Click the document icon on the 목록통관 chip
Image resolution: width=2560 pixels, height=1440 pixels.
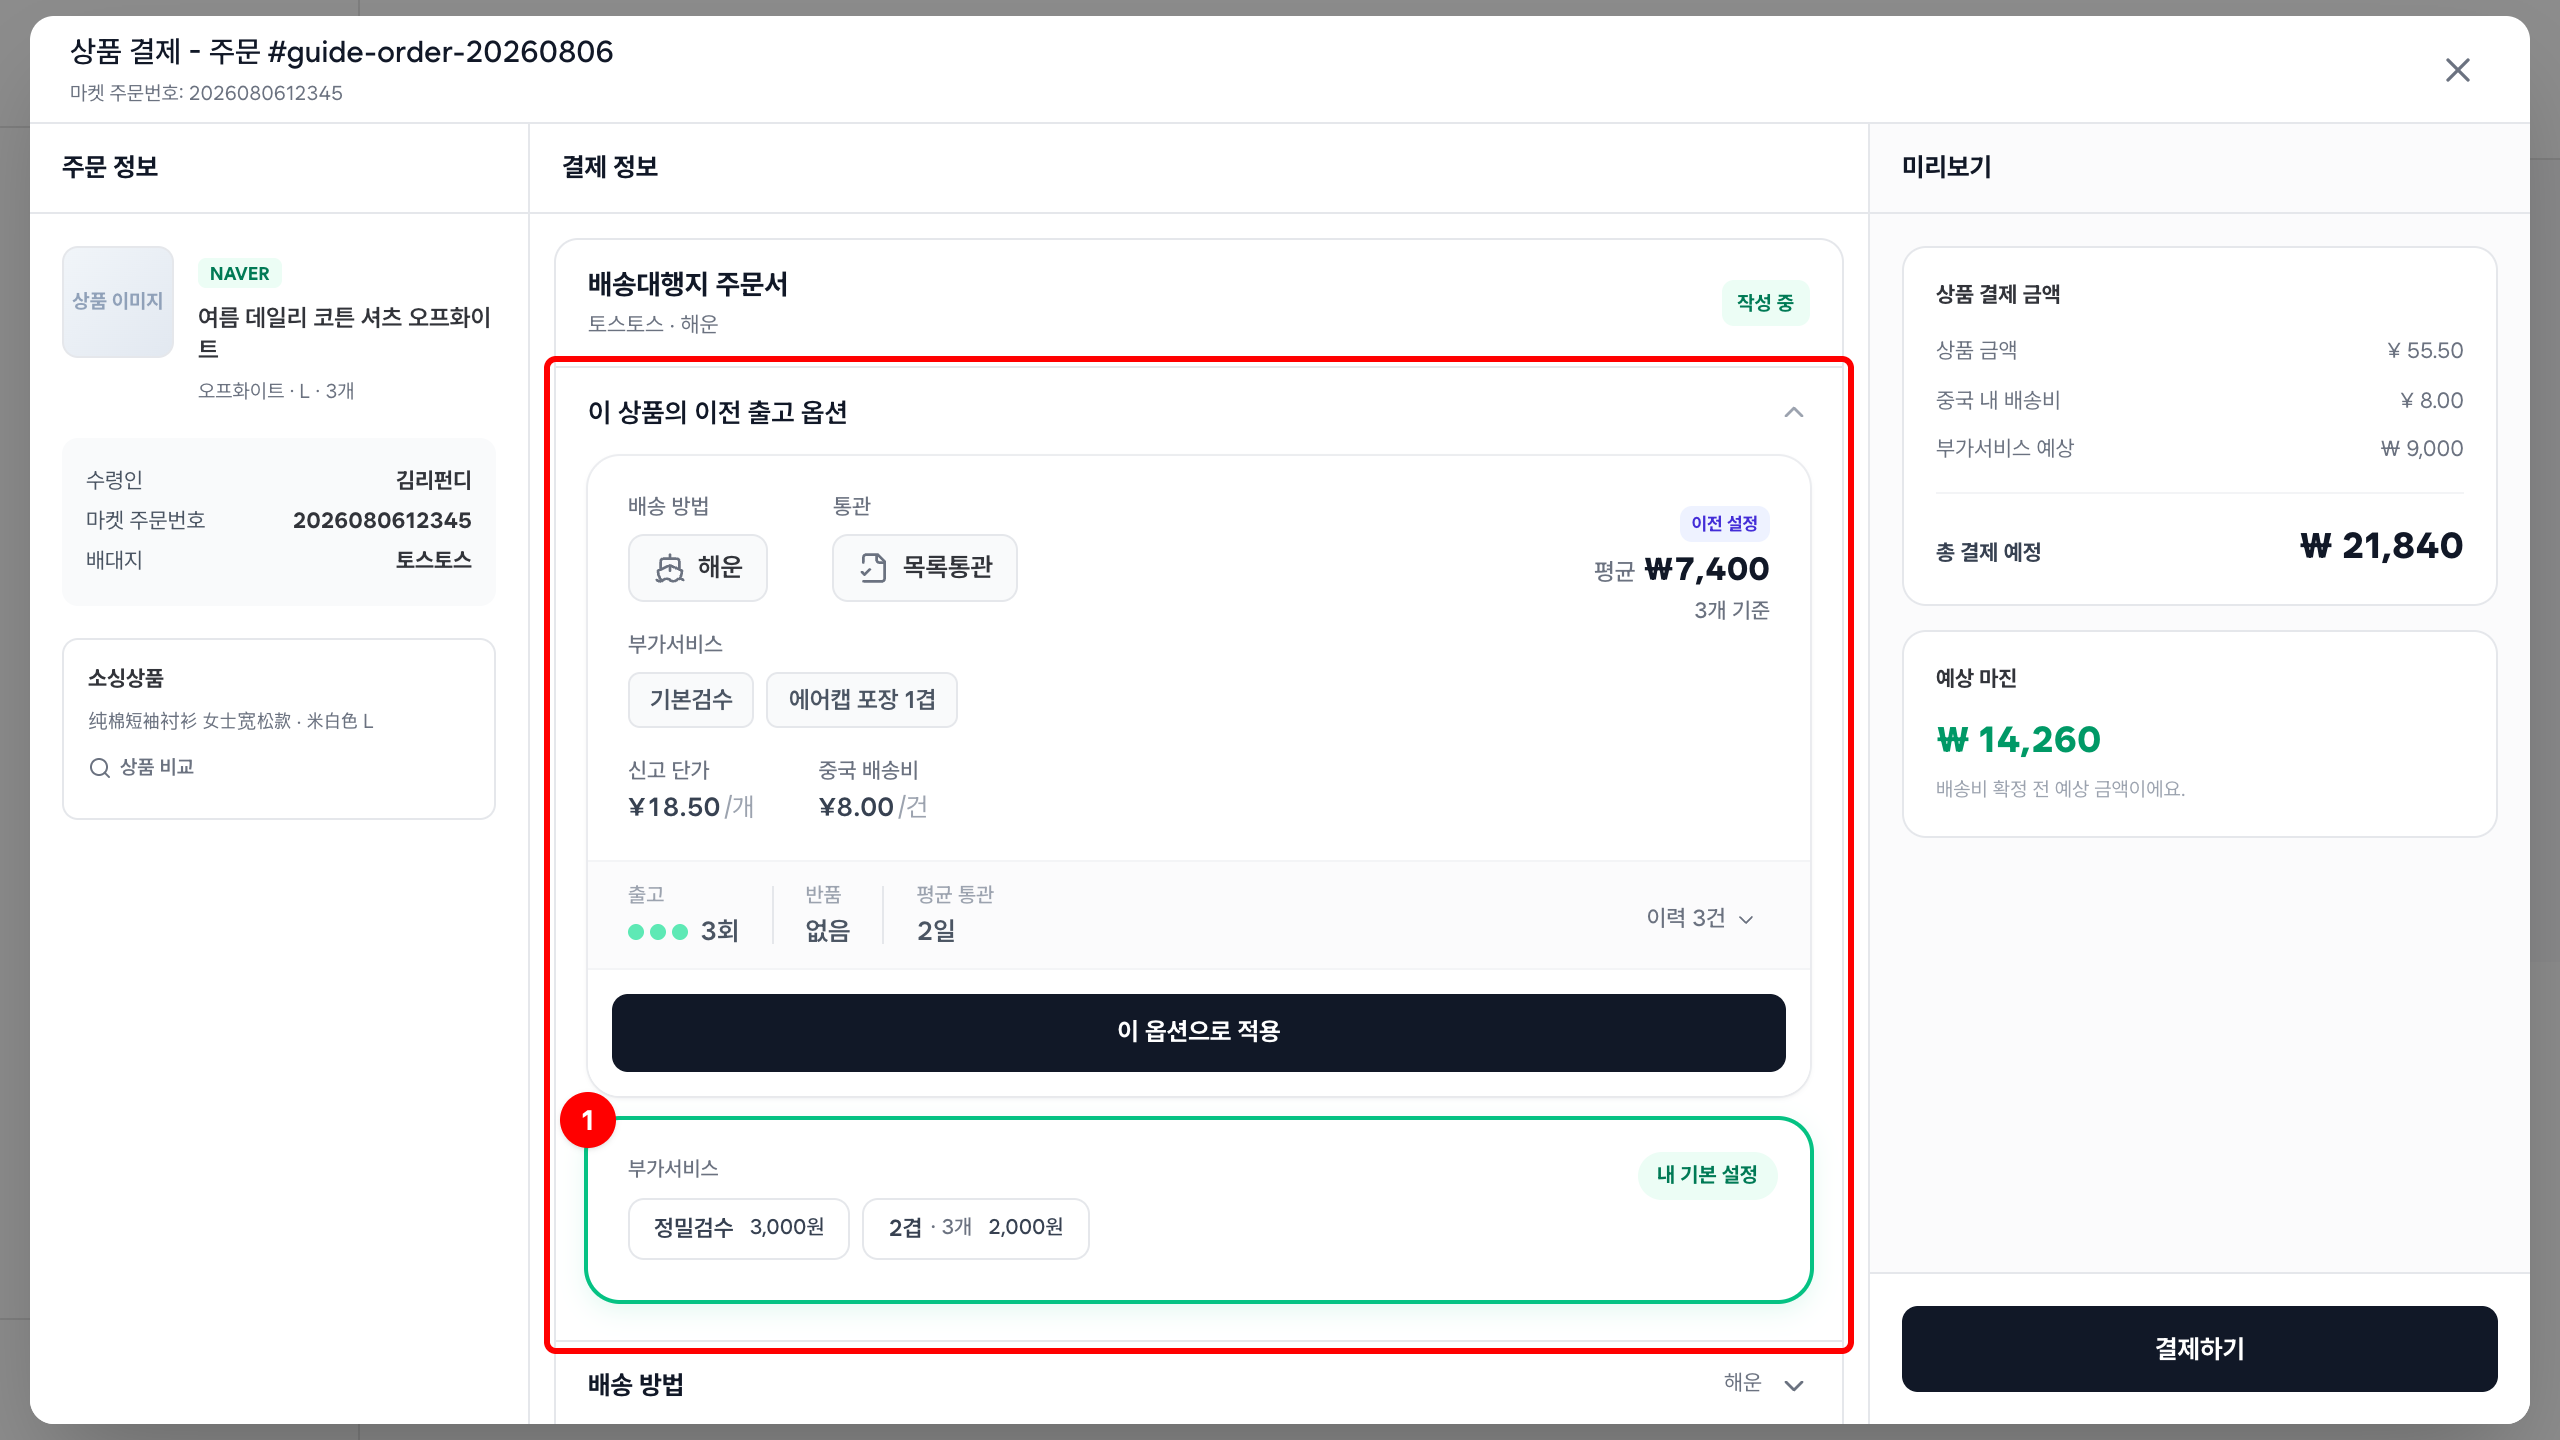[873, 568]
